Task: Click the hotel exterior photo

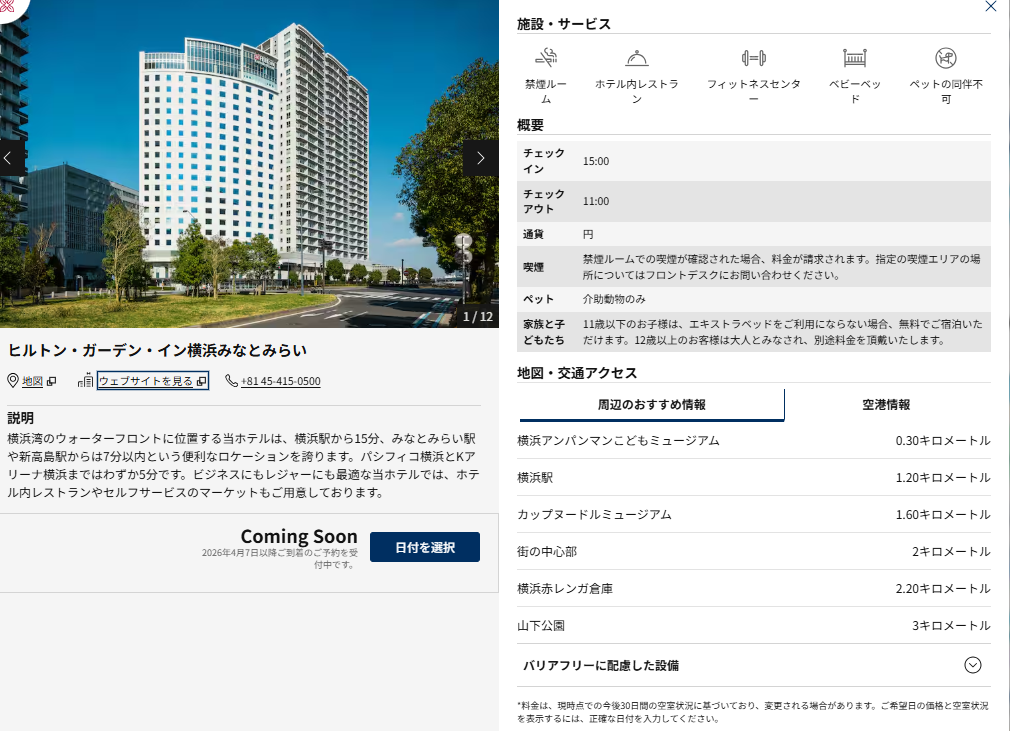Action: click(249, 164)
